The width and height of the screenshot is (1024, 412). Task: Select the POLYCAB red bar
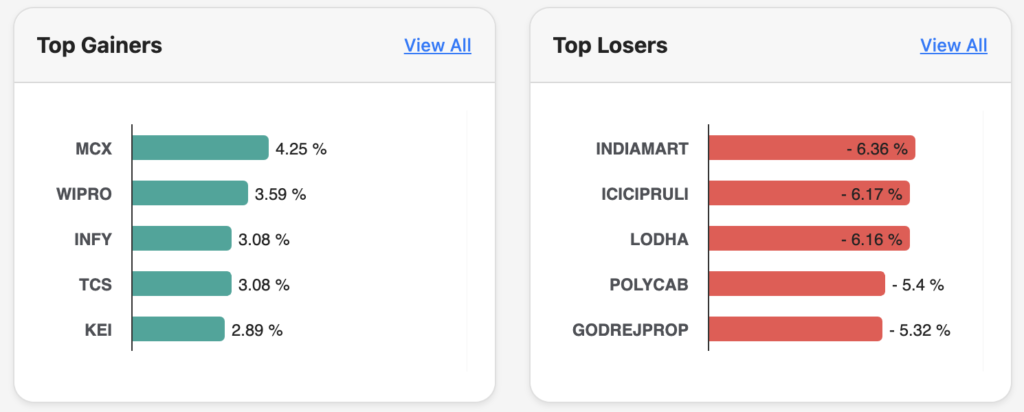tap(796, 284)
